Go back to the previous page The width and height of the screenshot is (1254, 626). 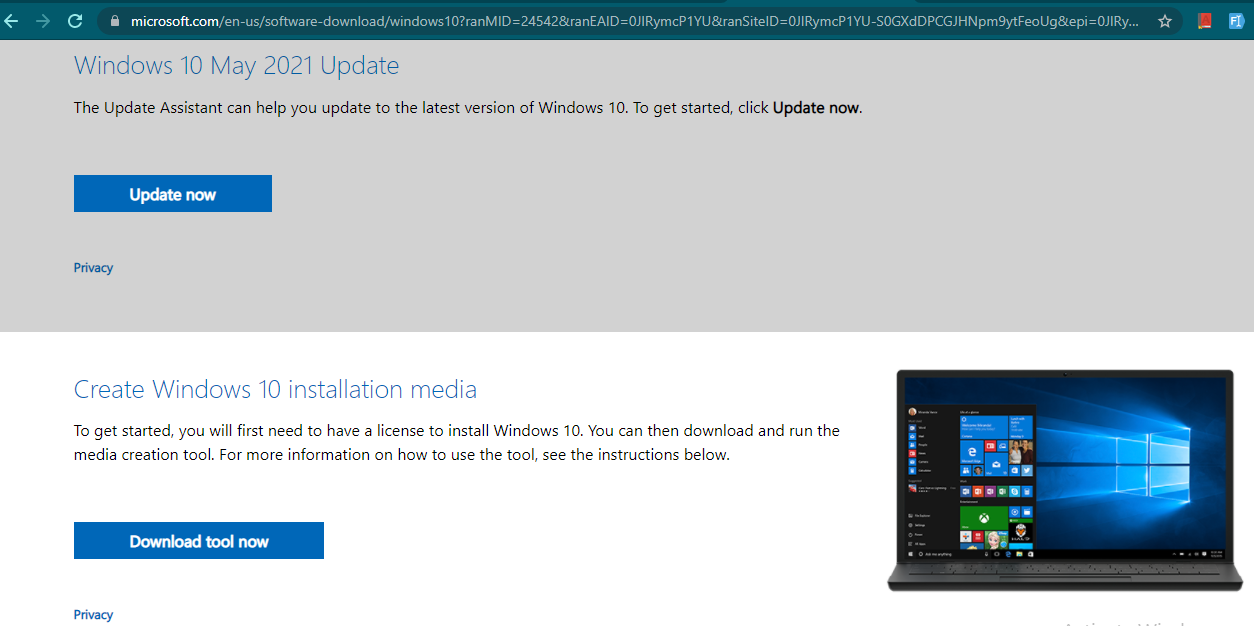click(11, 20)
